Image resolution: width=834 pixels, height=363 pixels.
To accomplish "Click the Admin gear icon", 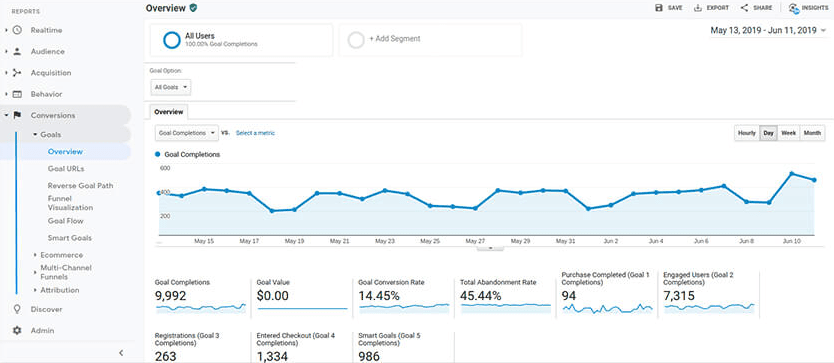I will click(x=17, y=331).
